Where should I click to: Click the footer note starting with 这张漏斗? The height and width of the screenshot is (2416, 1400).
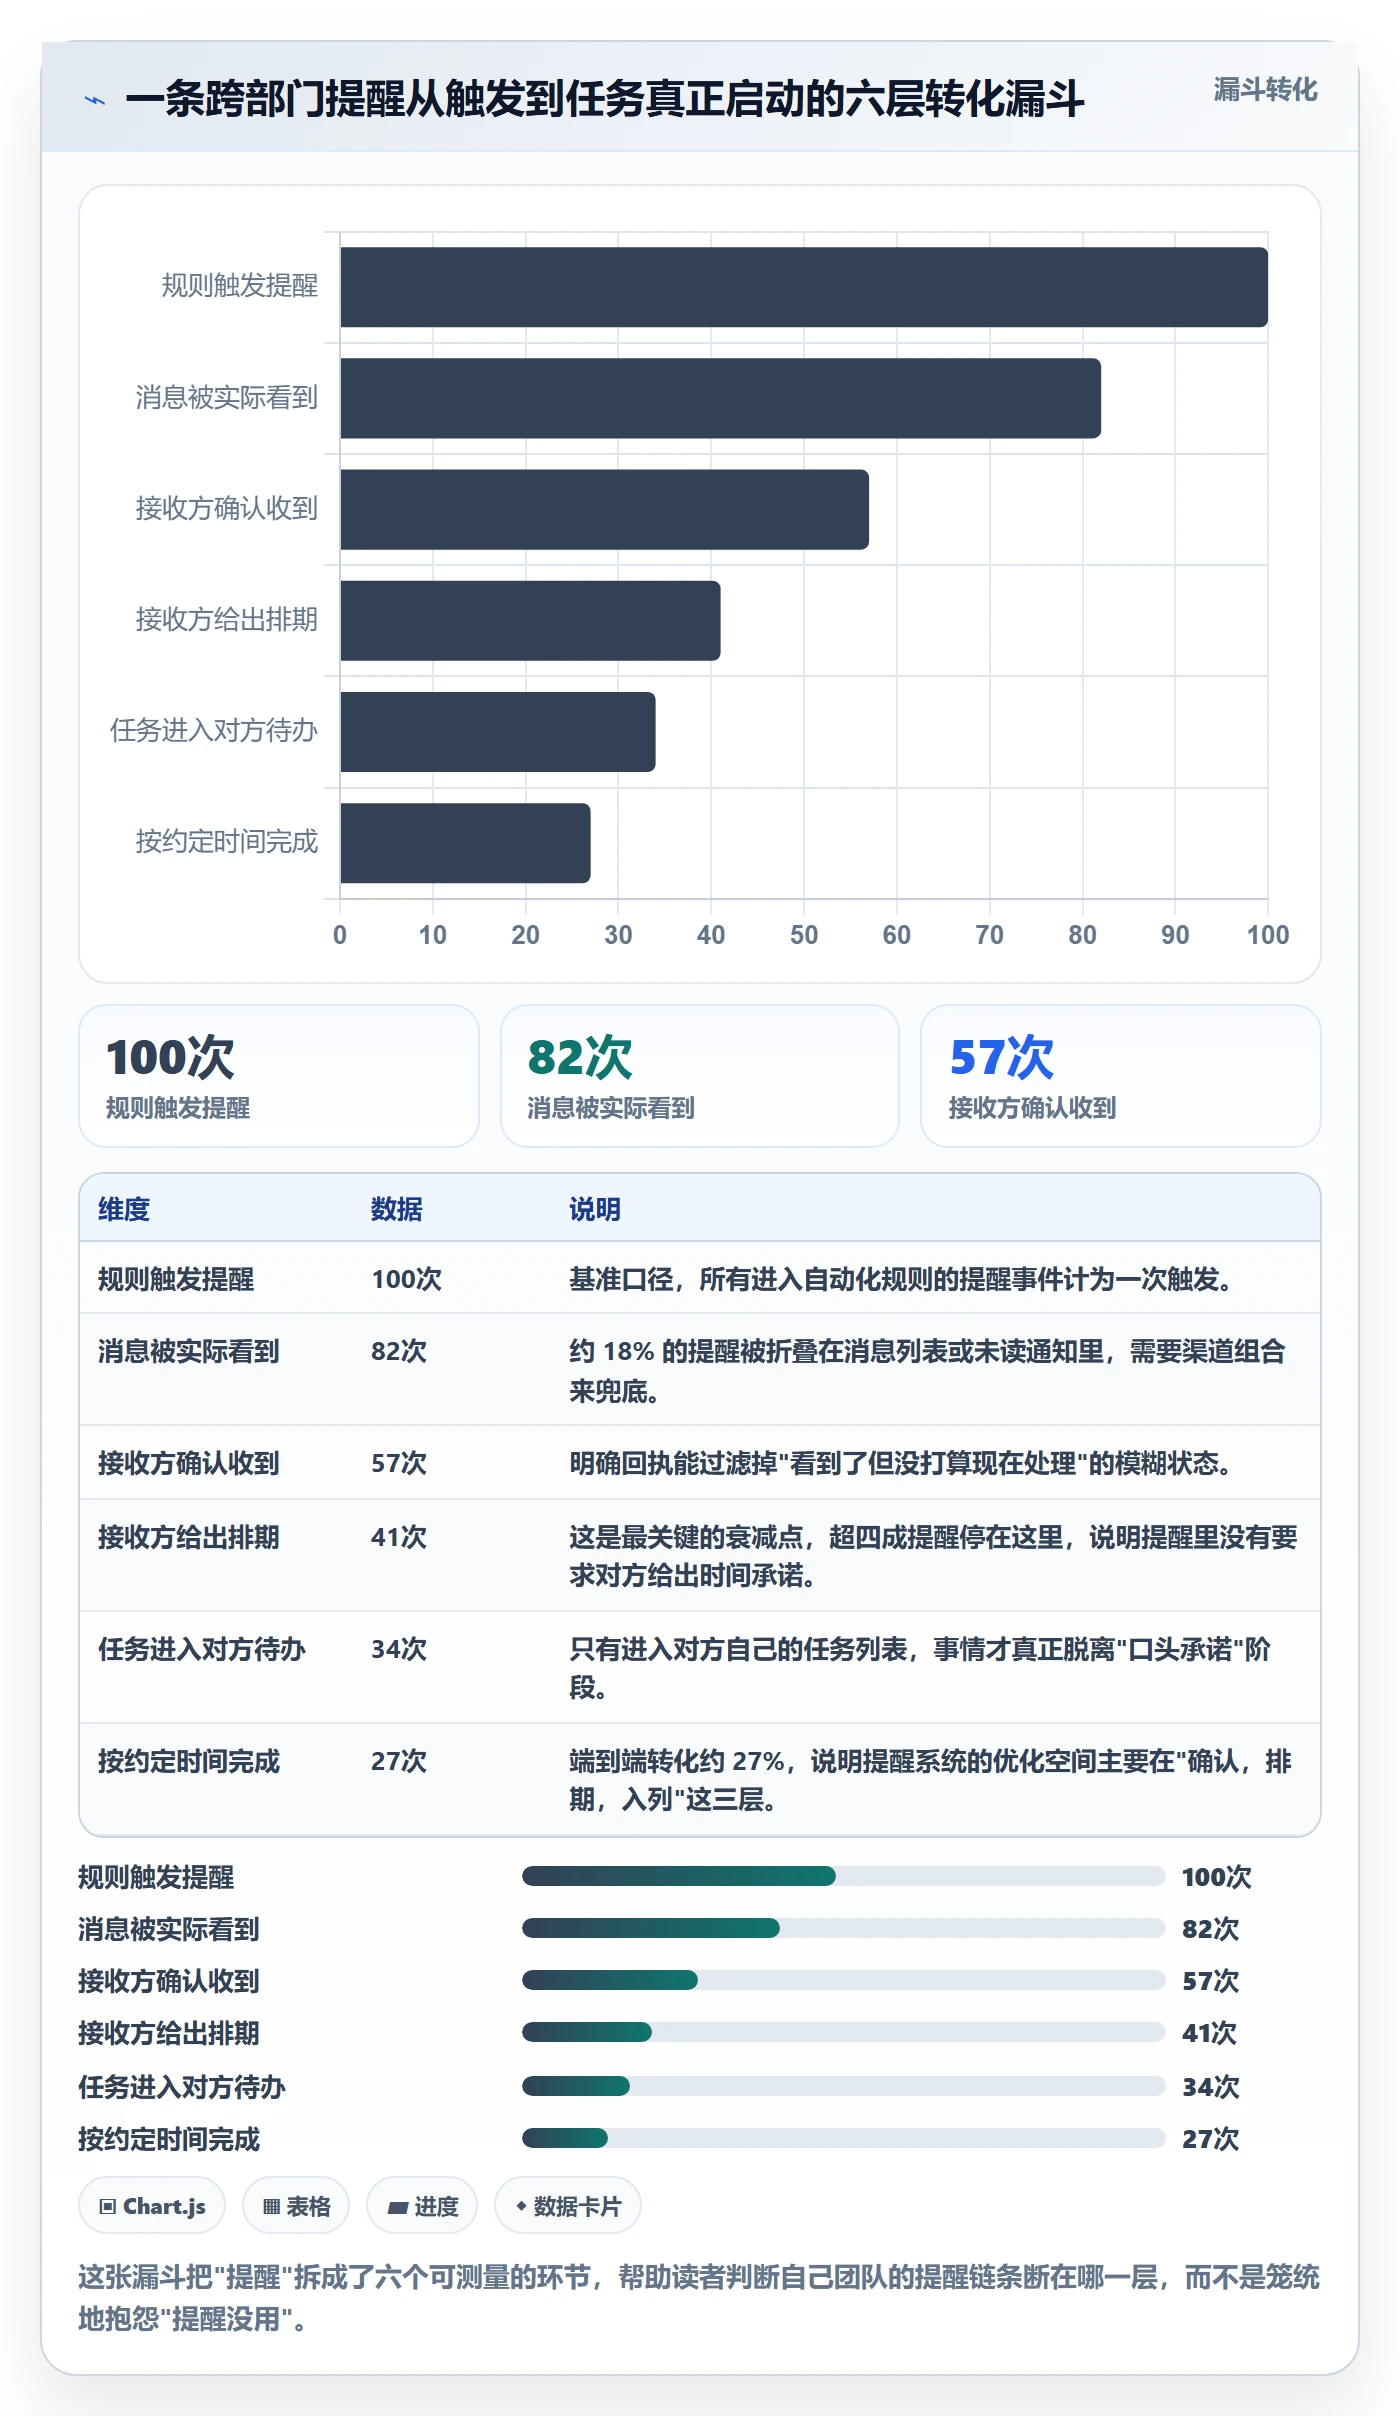699,2297
